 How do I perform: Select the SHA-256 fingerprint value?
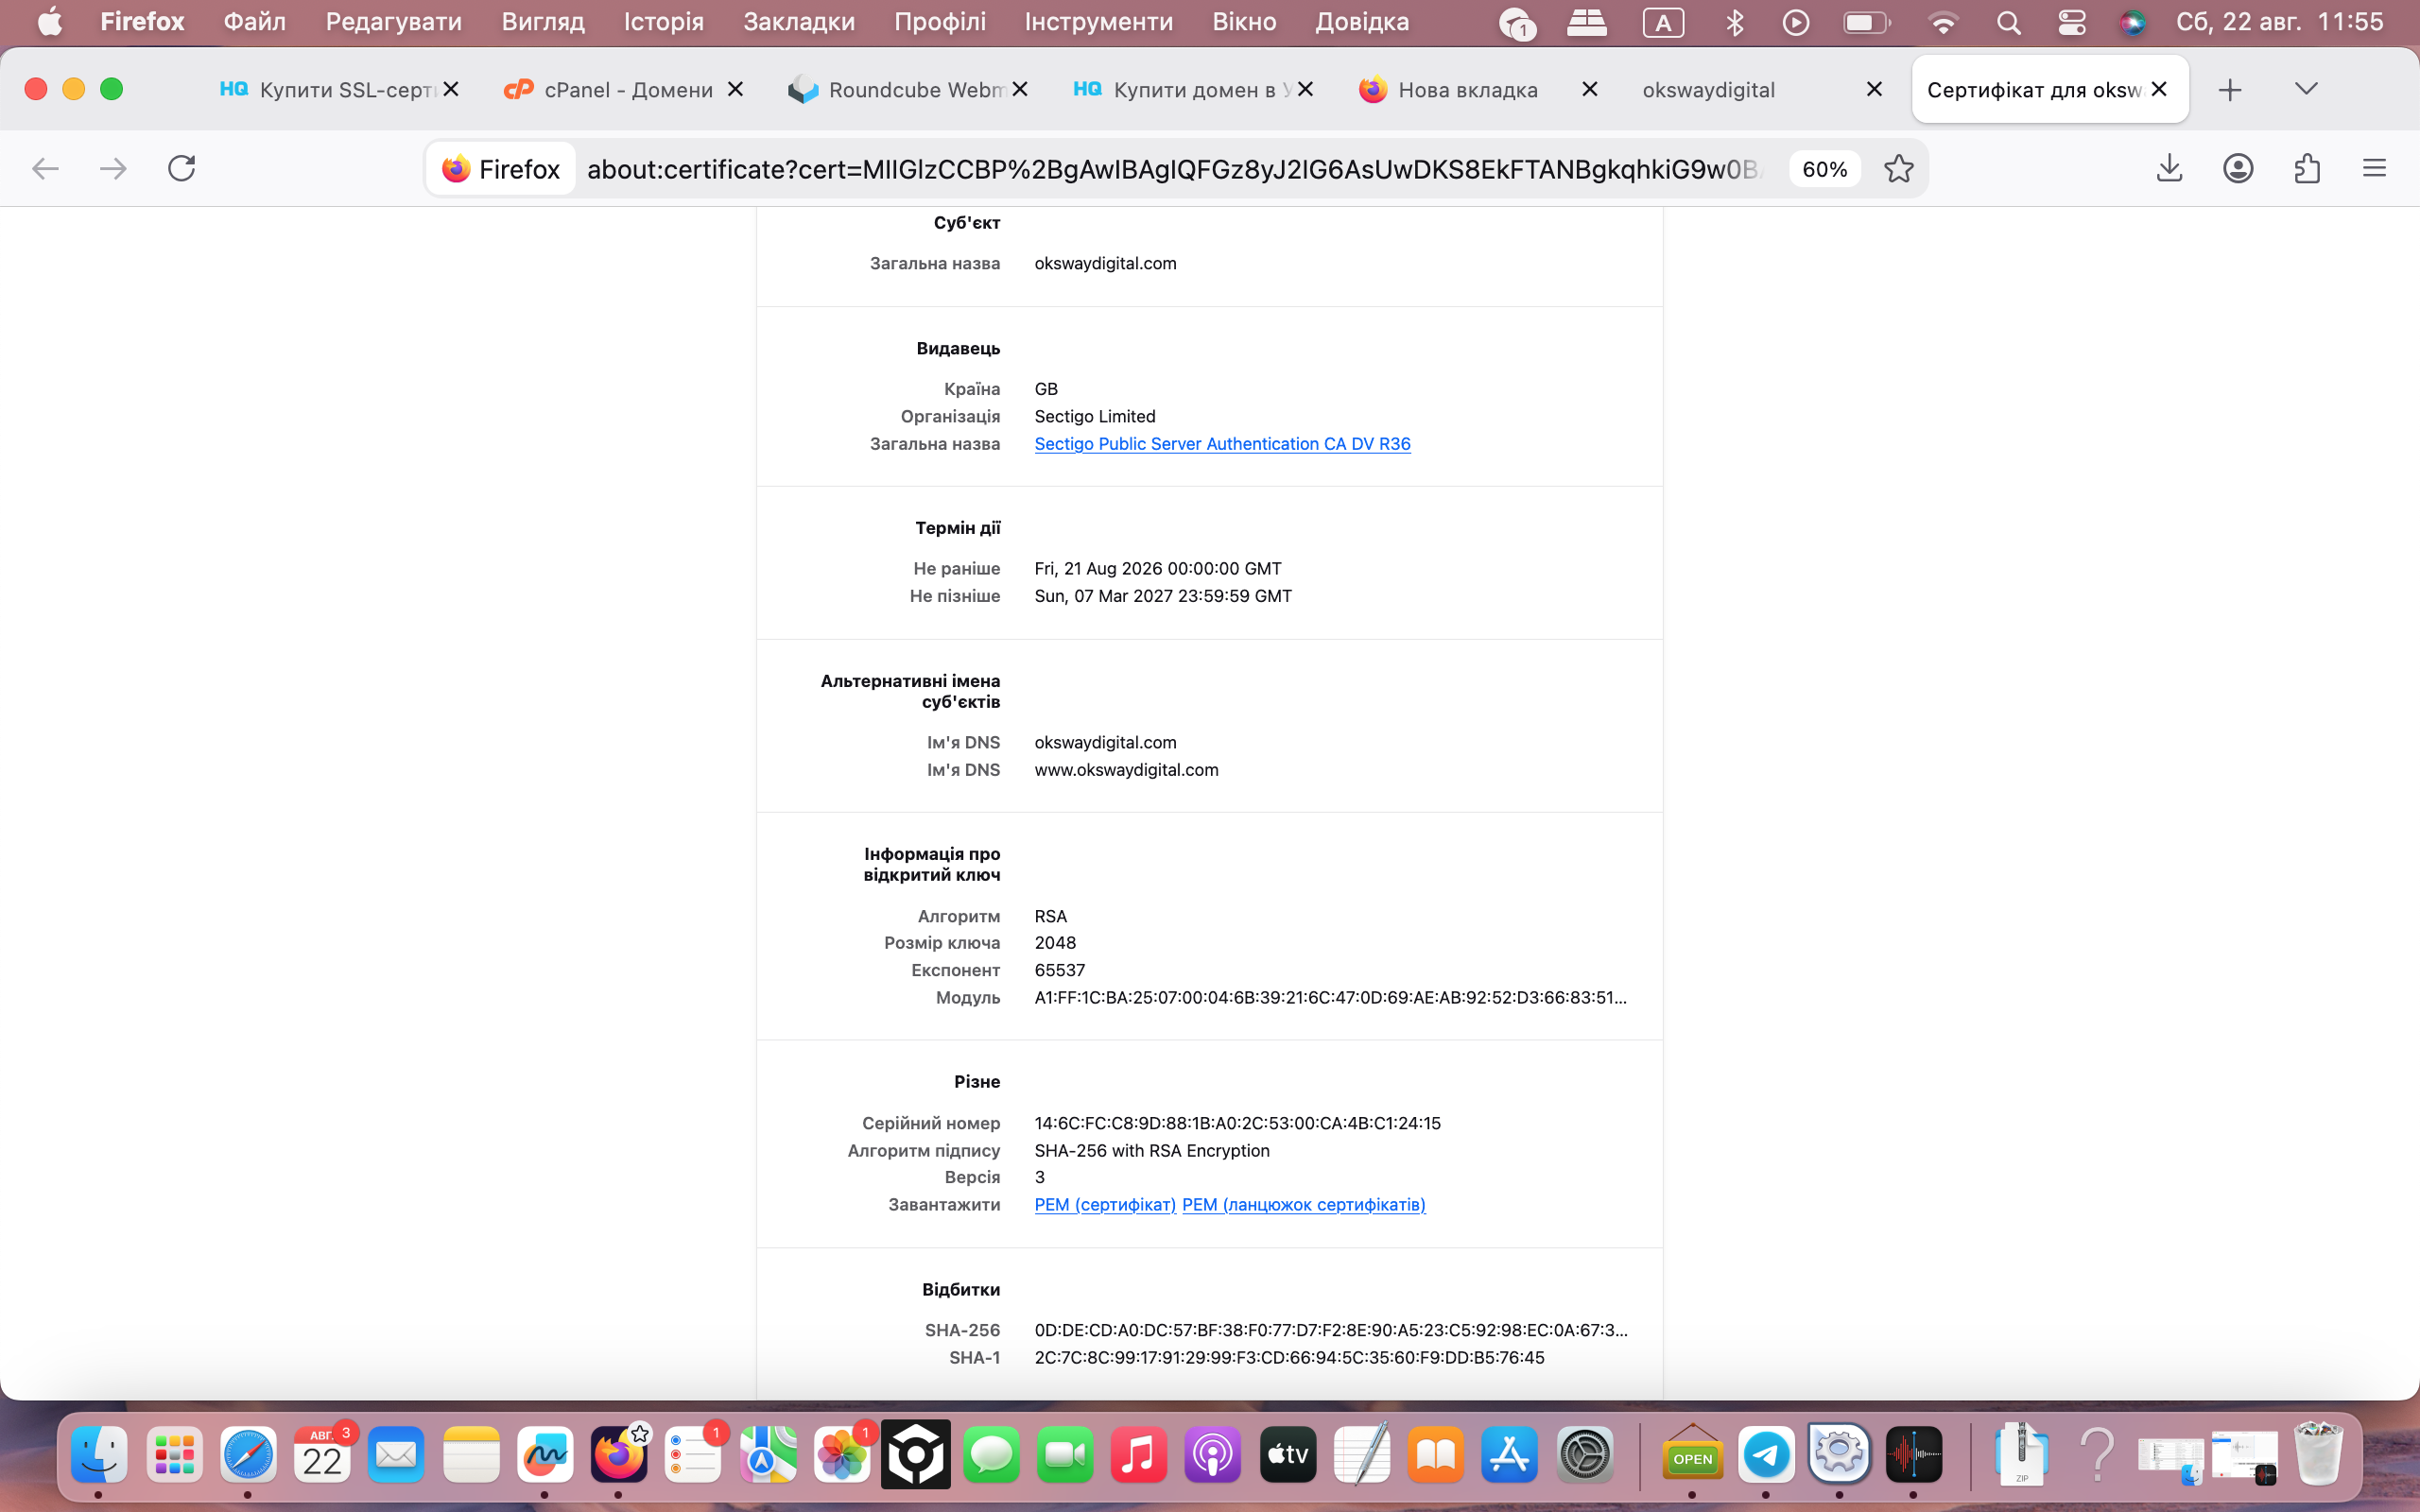pyautogui.click(x=1330, y=1331)
